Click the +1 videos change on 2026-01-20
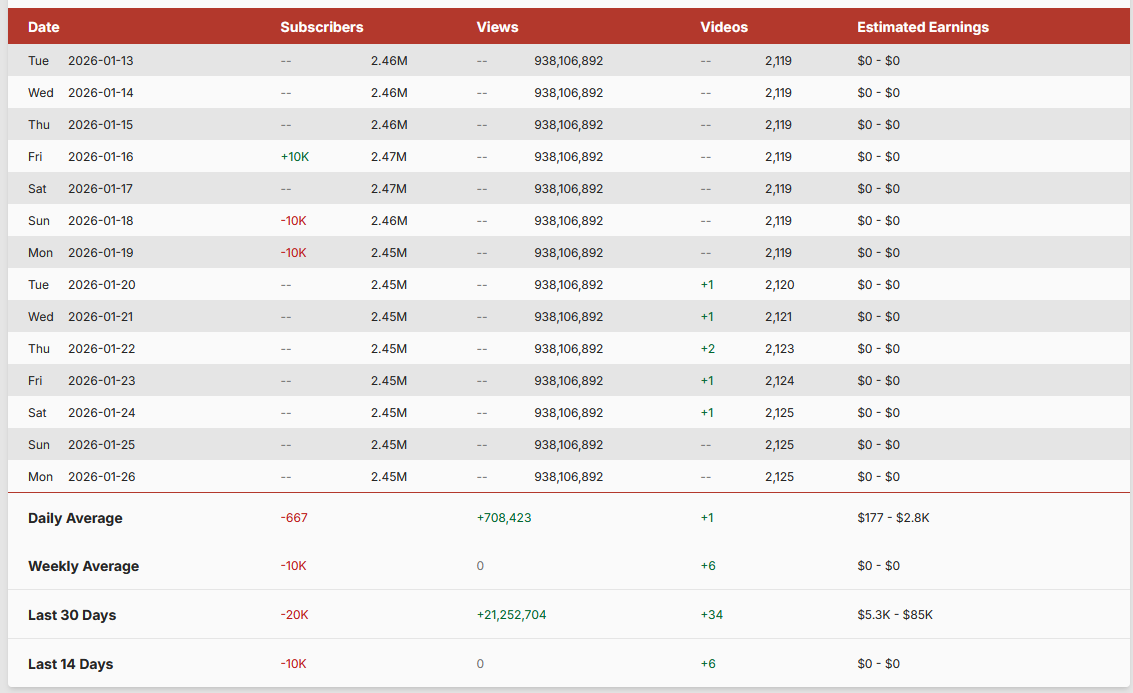Screen dimensions: 1133x693 pos(707,285)
